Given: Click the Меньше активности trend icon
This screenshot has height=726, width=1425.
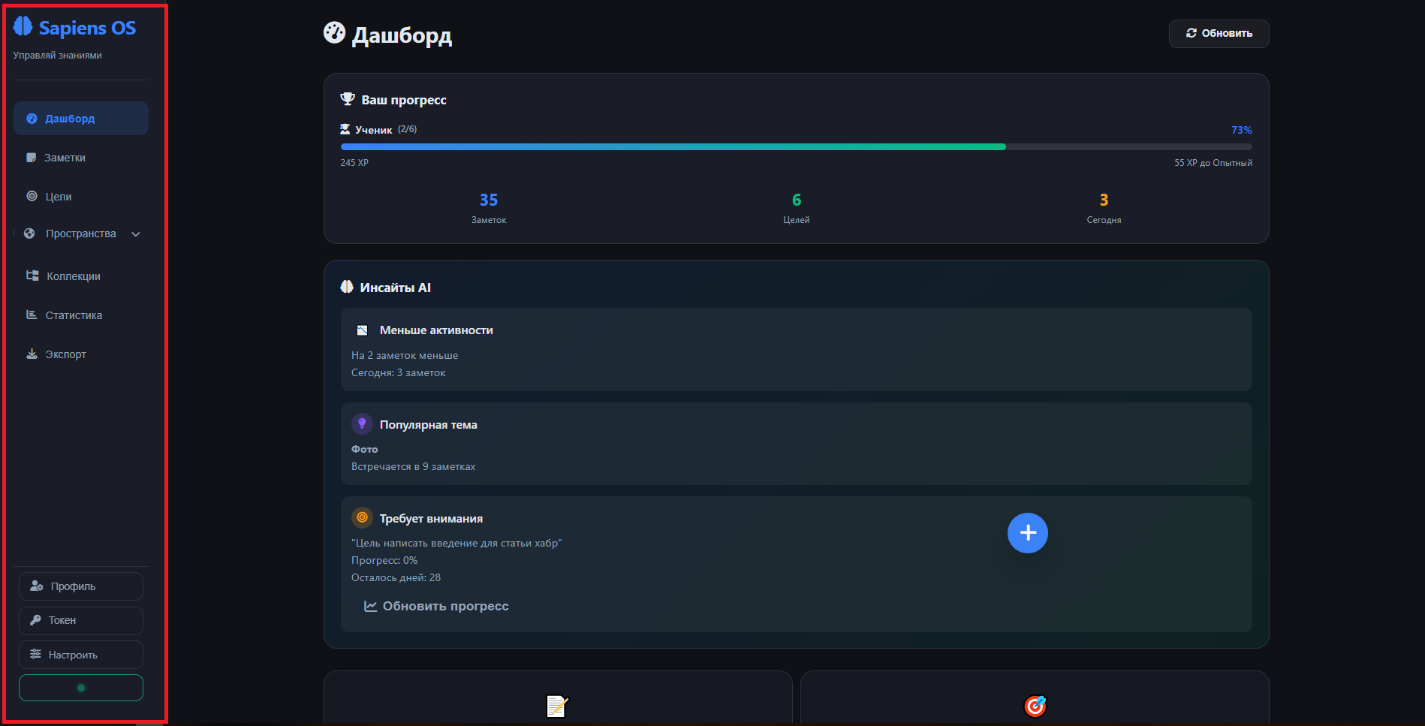Looking at the screenshot, I should coord(362,330).
